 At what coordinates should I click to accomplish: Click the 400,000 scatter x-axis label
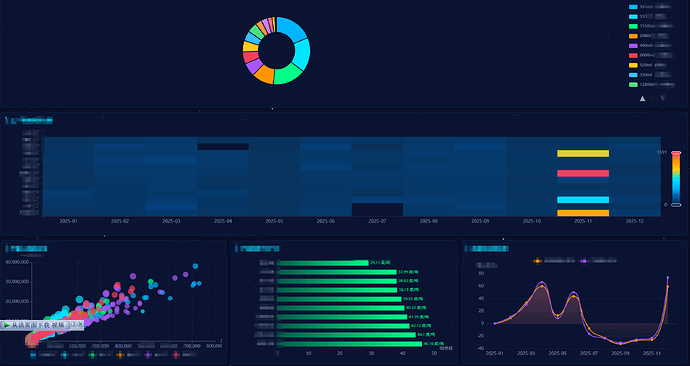(123, 346)
